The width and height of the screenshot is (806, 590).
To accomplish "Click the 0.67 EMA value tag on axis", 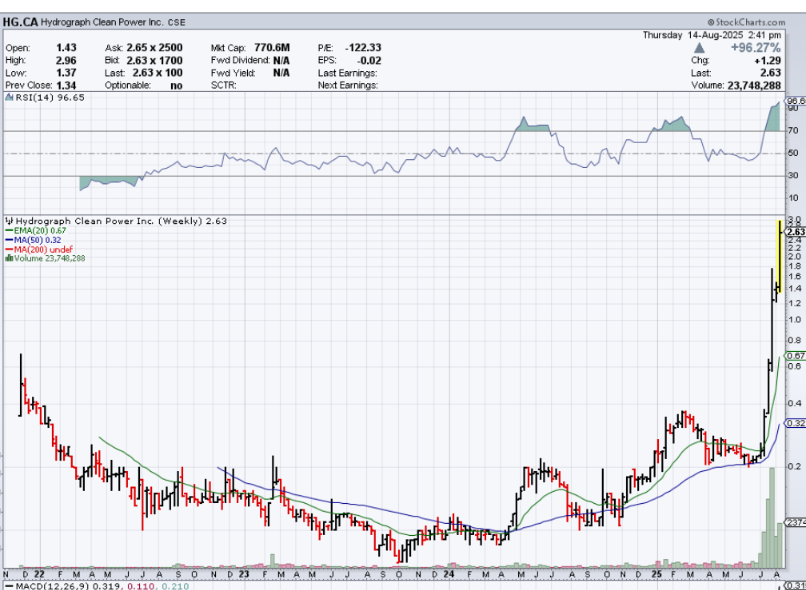I will (795, 356).
